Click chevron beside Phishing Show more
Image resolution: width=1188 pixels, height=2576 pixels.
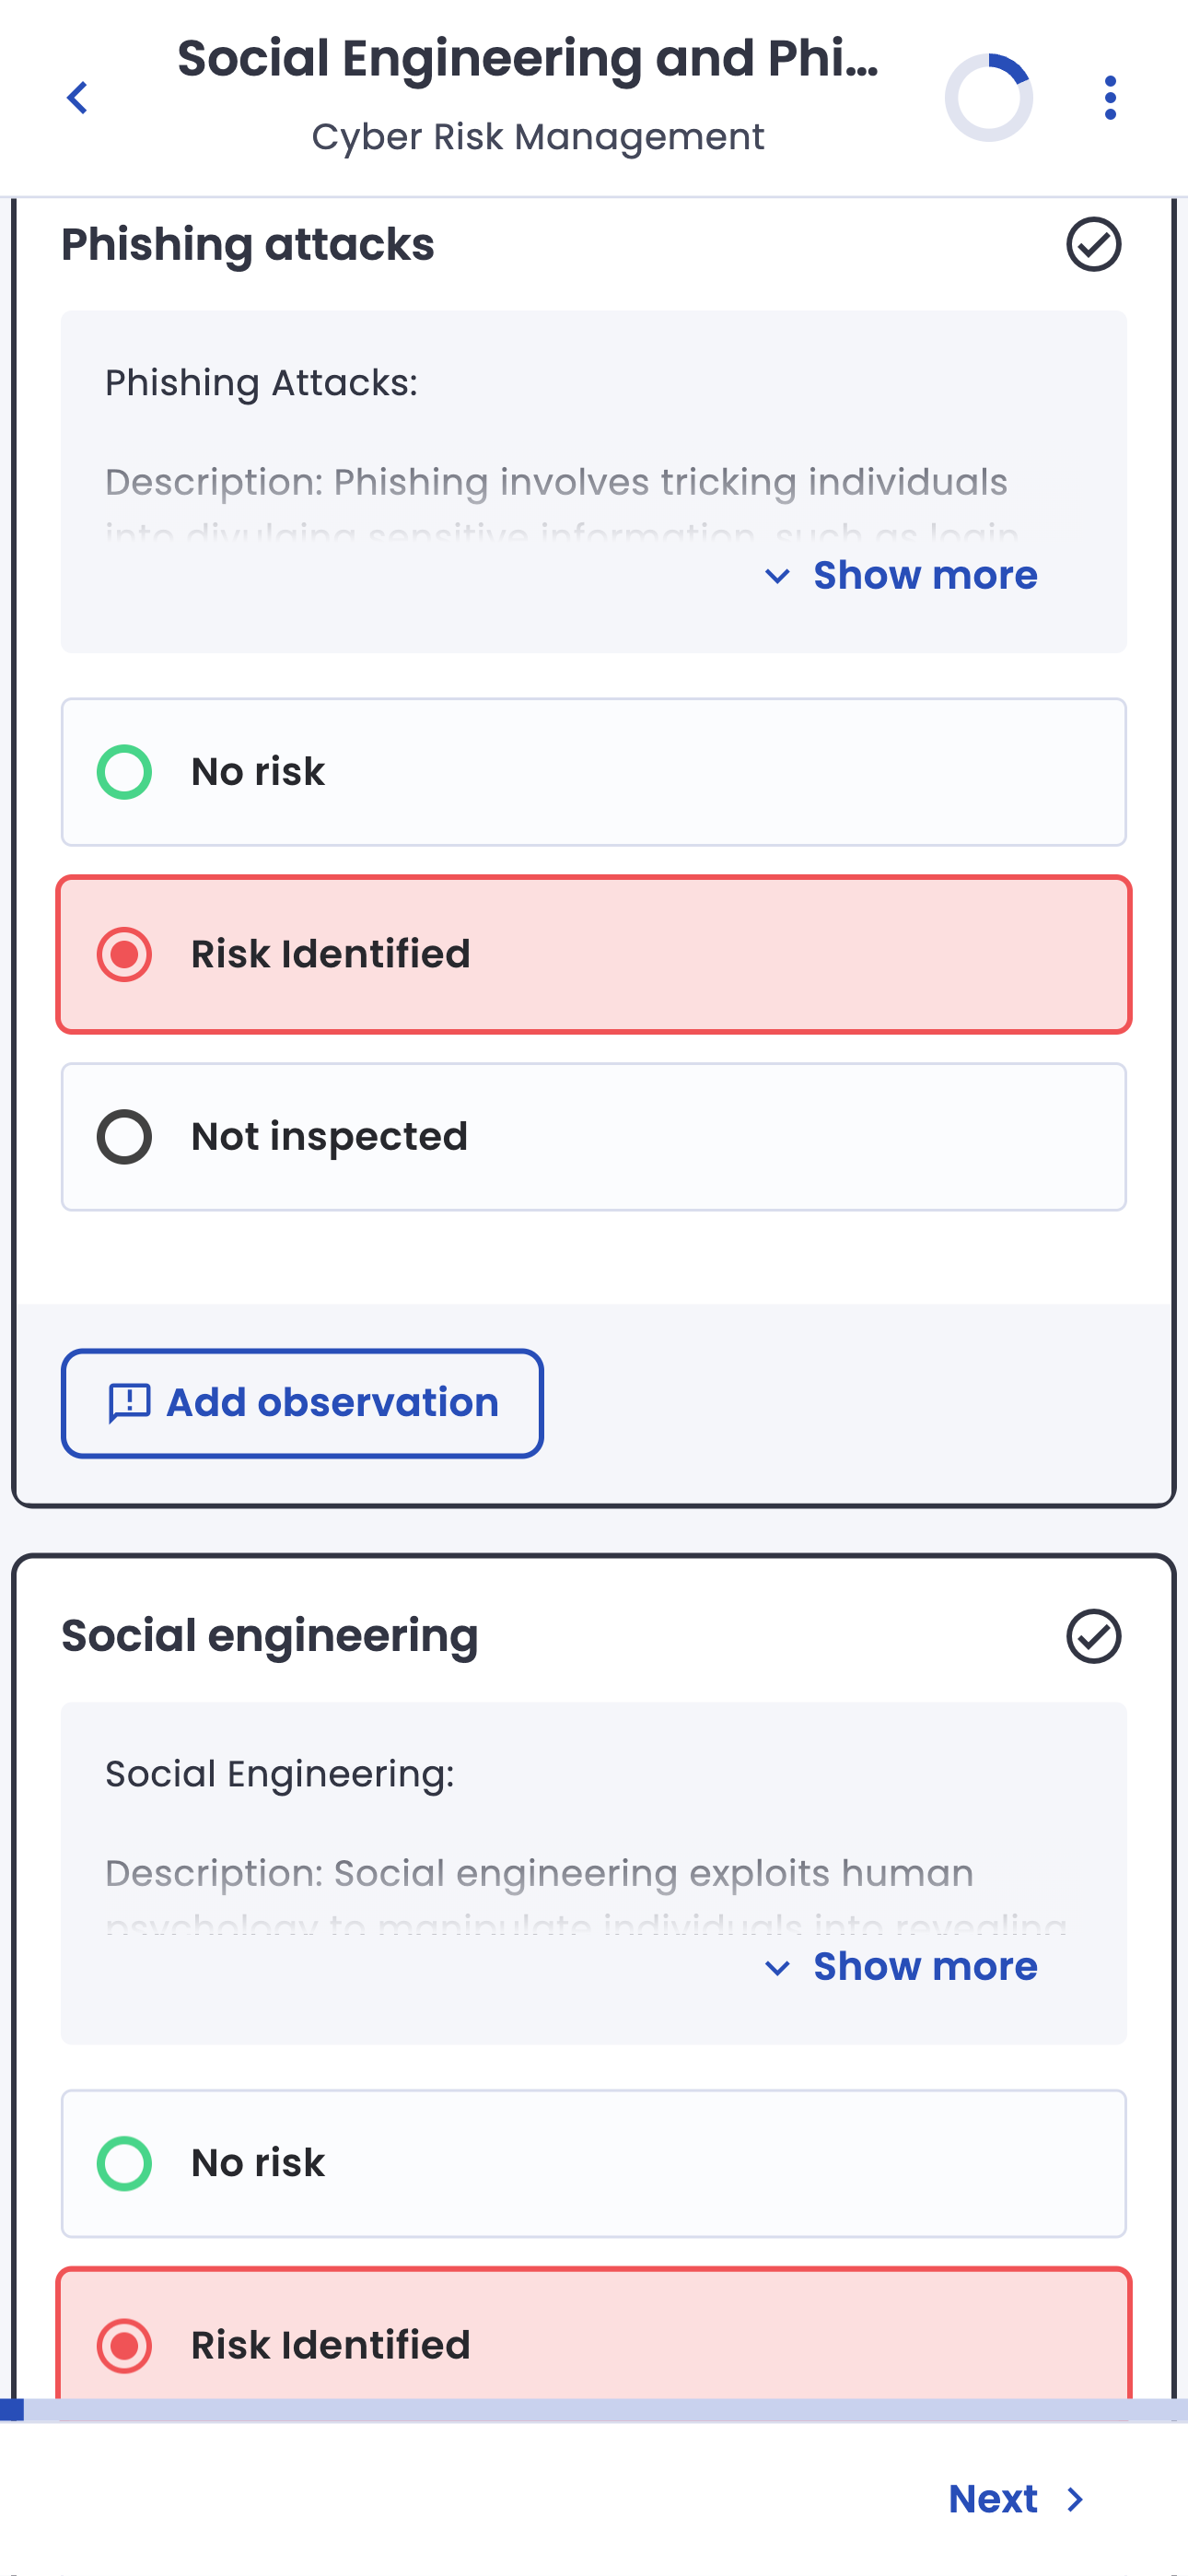[x=777, y=576]
